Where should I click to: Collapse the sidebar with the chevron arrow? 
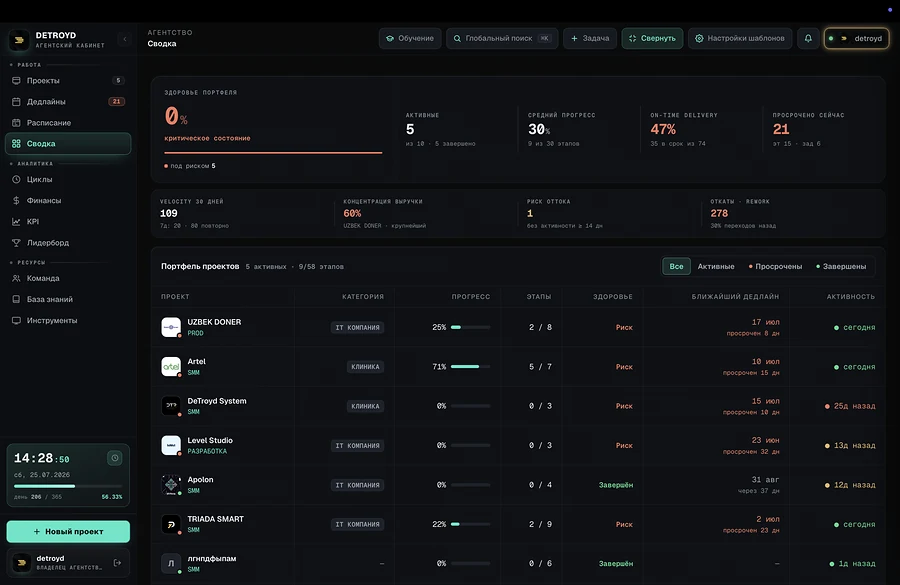click(125, 39)
